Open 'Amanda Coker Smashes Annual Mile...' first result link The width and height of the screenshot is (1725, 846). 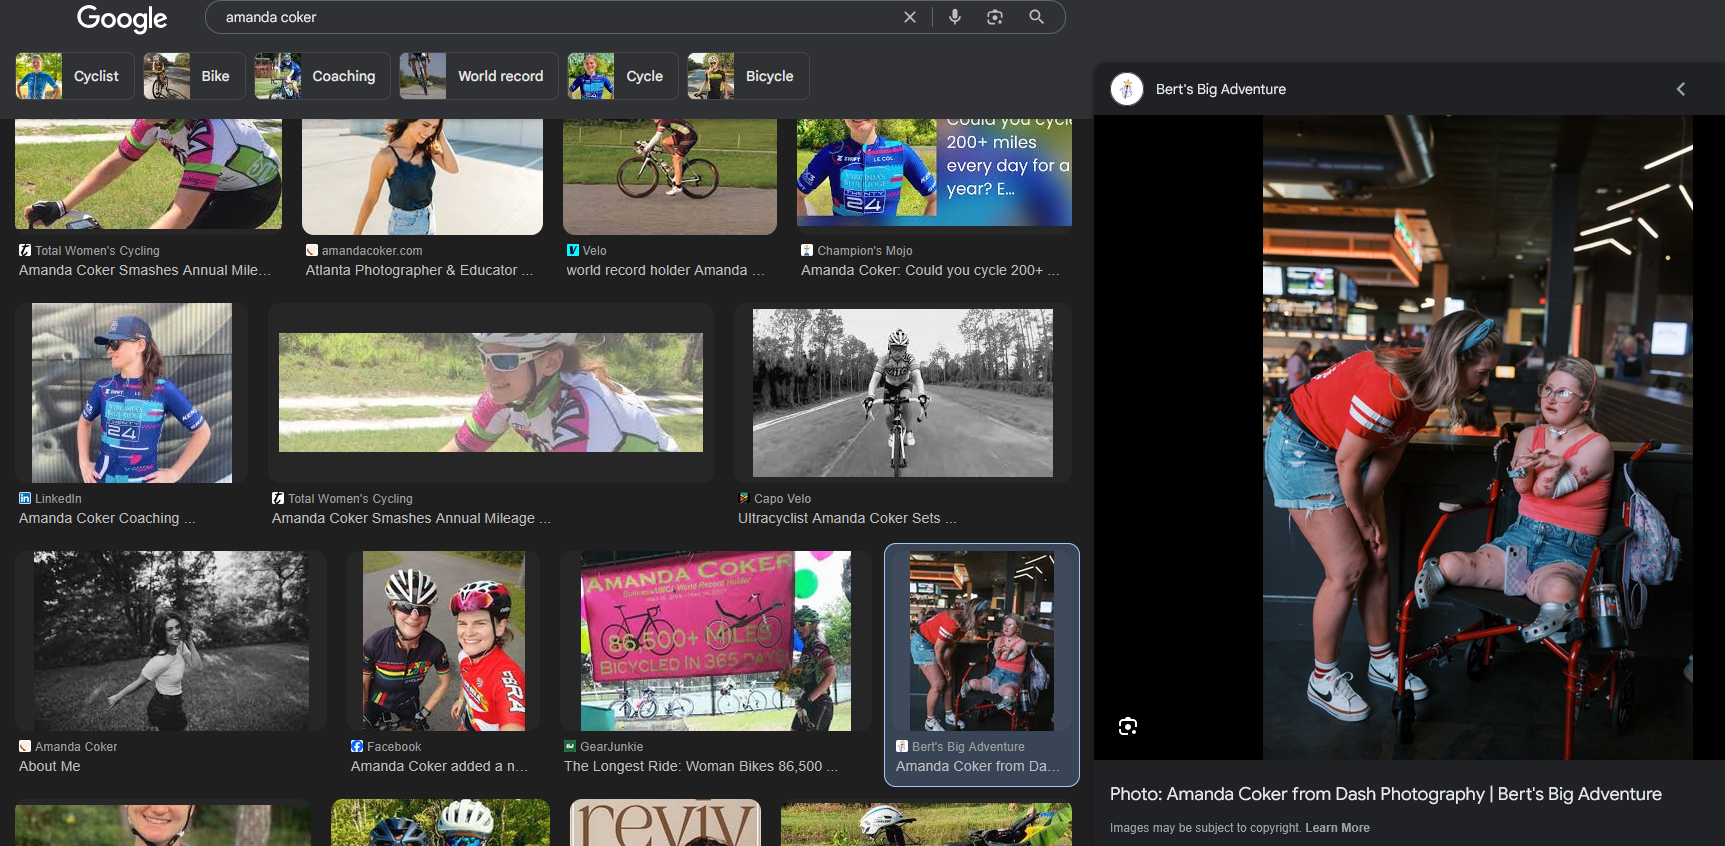click(145, 270)
